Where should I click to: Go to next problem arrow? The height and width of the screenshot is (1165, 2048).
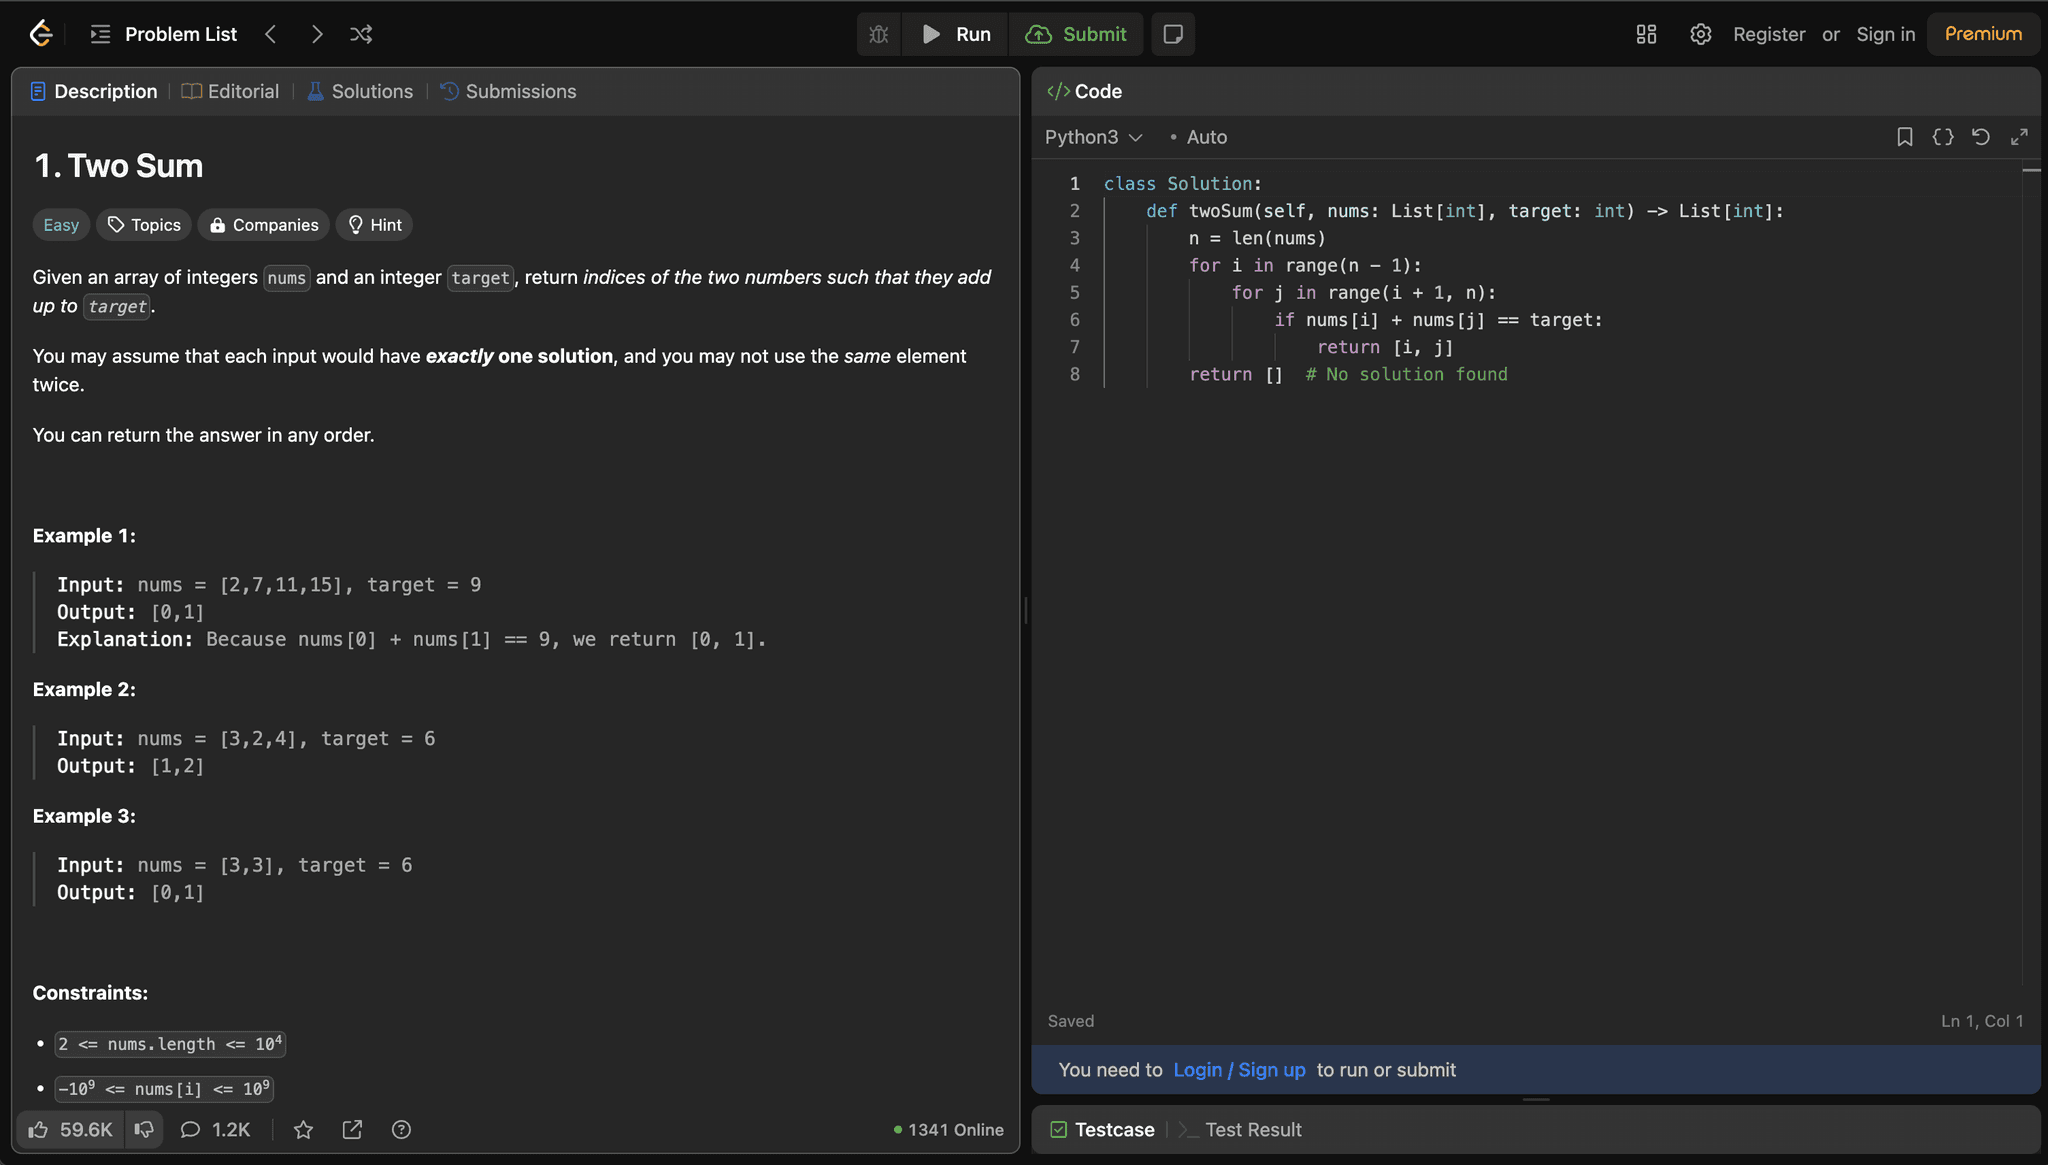(x=316, y=34)
